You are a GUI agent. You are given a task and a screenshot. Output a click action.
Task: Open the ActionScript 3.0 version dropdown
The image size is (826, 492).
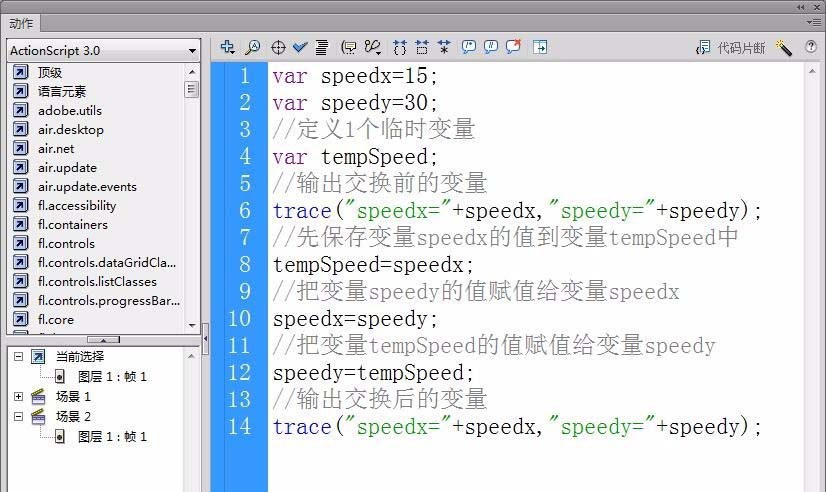pos(103,51)
